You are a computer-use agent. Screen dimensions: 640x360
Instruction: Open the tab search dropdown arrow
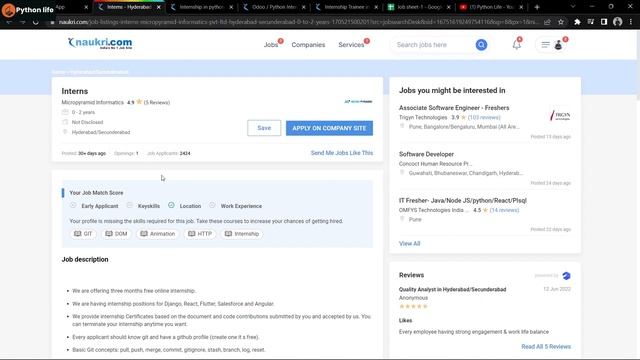click(573, 7)
